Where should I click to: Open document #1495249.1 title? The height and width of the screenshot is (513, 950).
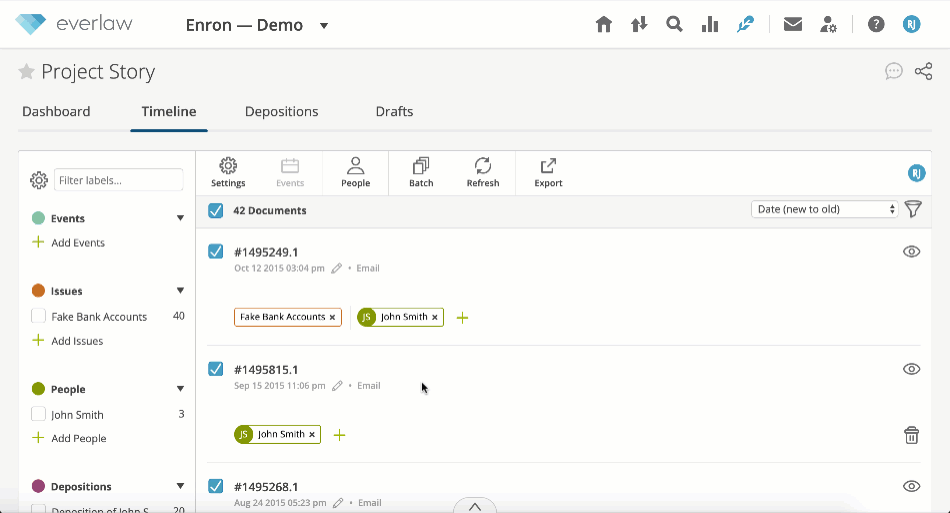point(266,252)
